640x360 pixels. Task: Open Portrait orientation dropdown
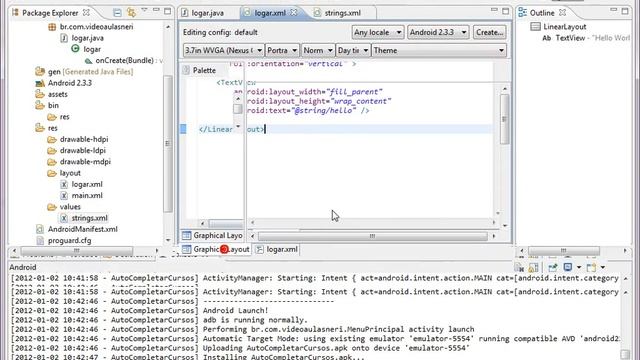pos(282,51)
